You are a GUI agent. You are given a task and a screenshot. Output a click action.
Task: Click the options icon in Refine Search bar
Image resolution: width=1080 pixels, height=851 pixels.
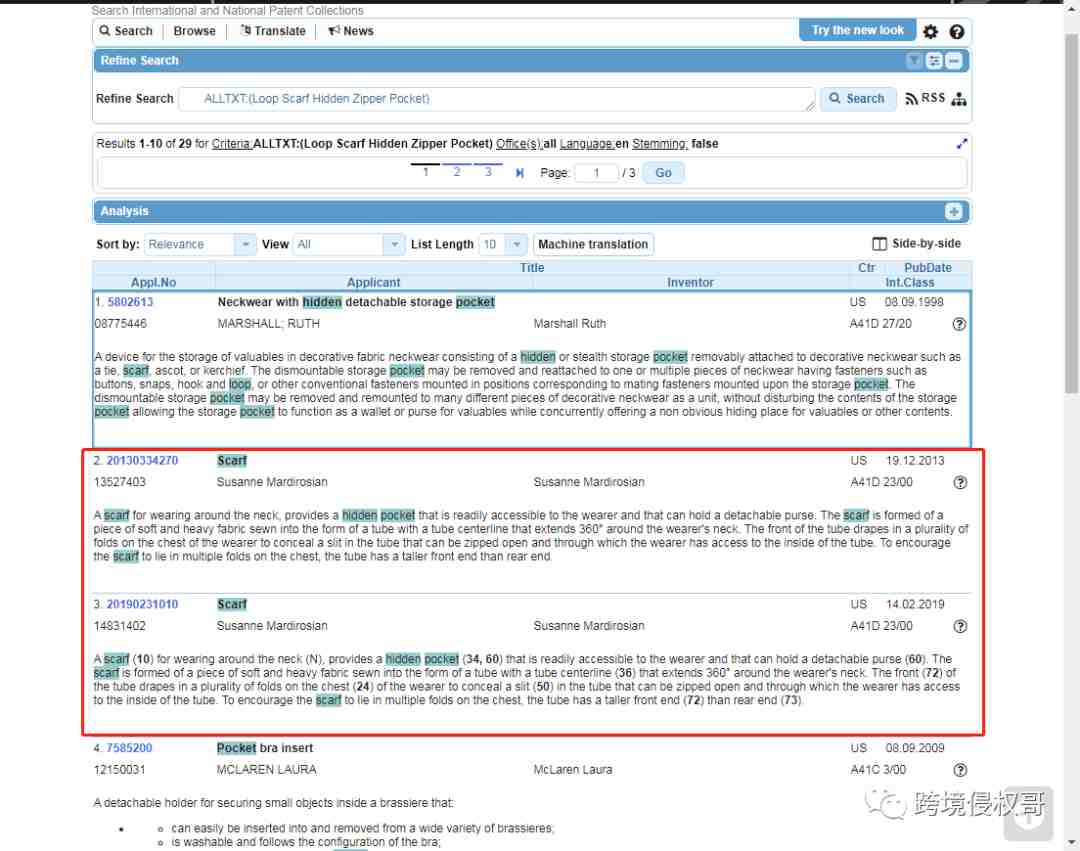(934, 61)
